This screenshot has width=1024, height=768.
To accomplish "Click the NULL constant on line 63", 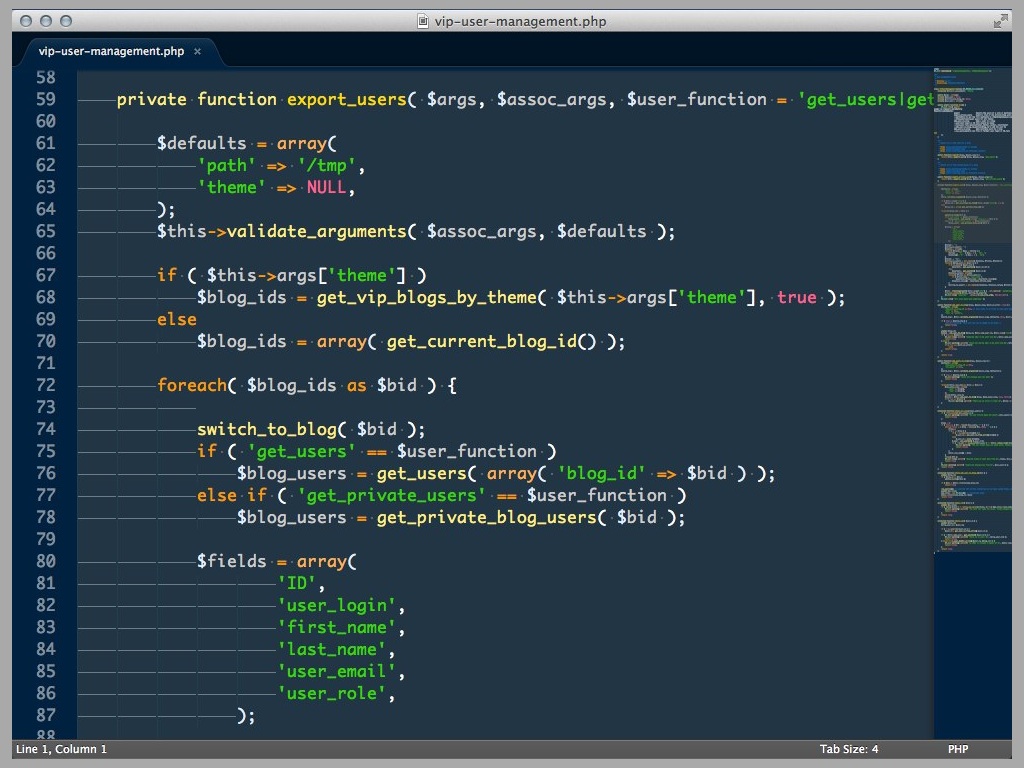I will coord(327,188).
